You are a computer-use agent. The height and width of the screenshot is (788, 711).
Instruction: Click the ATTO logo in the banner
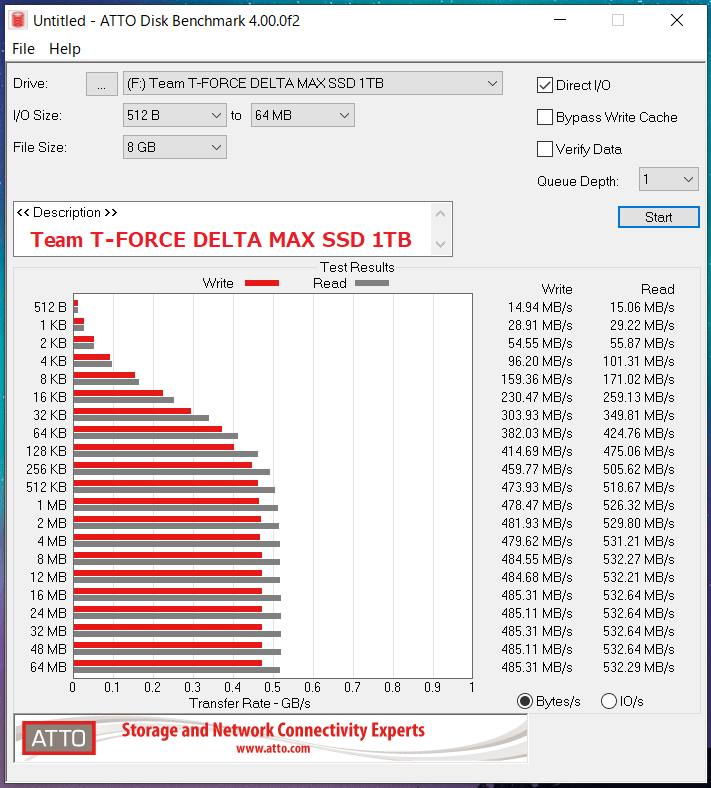click(59, 738)
